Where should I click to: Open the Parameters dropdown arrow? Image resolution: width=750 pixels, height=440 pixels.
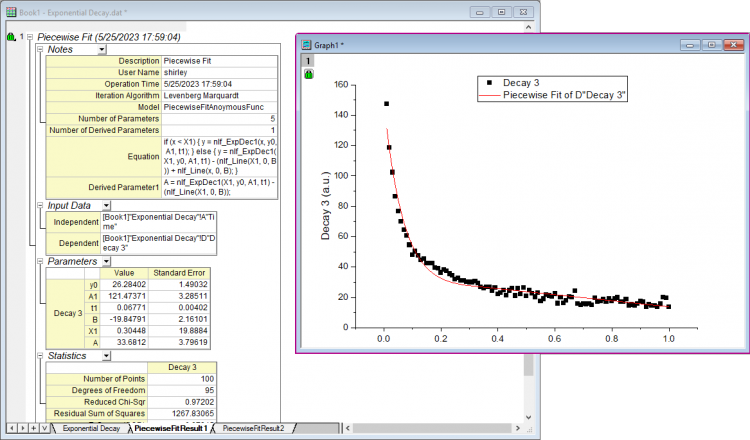[x=106, y=262]
